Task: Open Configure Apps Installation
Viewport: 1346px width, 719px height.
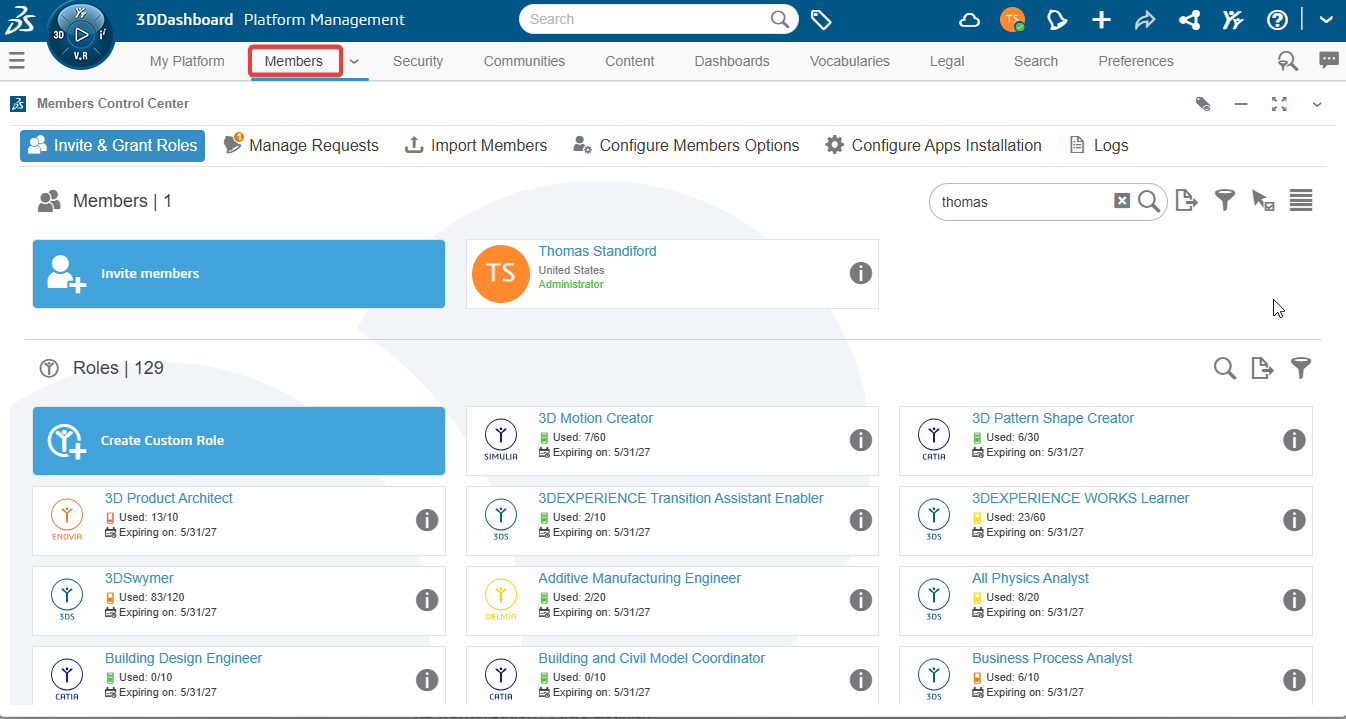Action: coord(933,145)
